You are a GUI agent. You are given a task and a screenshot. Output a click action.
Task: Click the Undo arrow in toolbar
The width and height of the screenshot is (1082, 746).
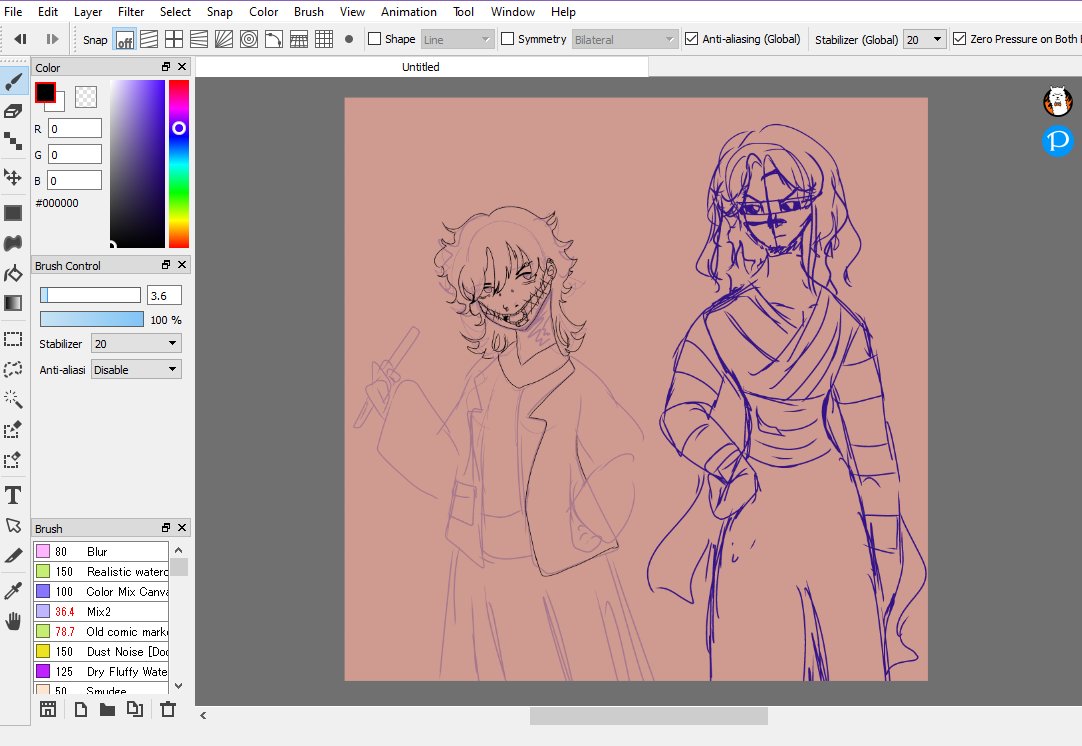[21, 39]
